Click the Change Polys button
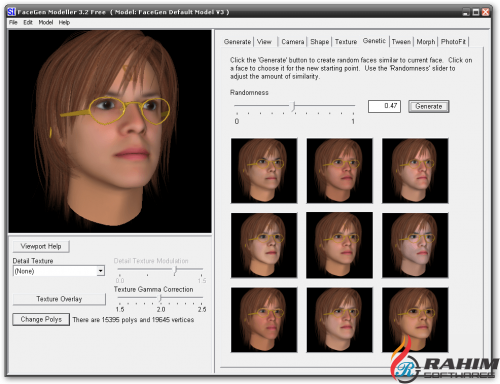Image resolution: width=500 pixels, height=384 pixels. point(41,319)
